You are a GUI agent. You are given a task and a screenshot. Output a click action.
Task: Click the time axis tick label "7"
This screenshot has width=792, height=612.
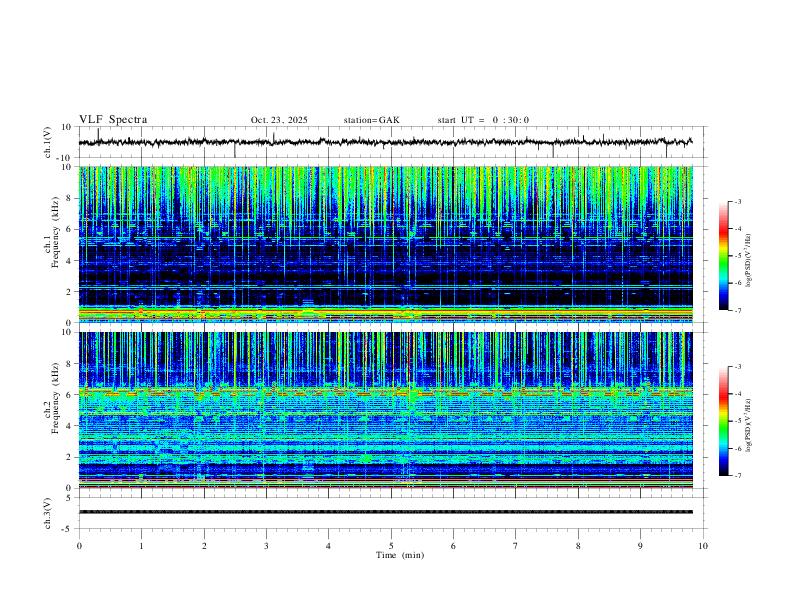516,546
